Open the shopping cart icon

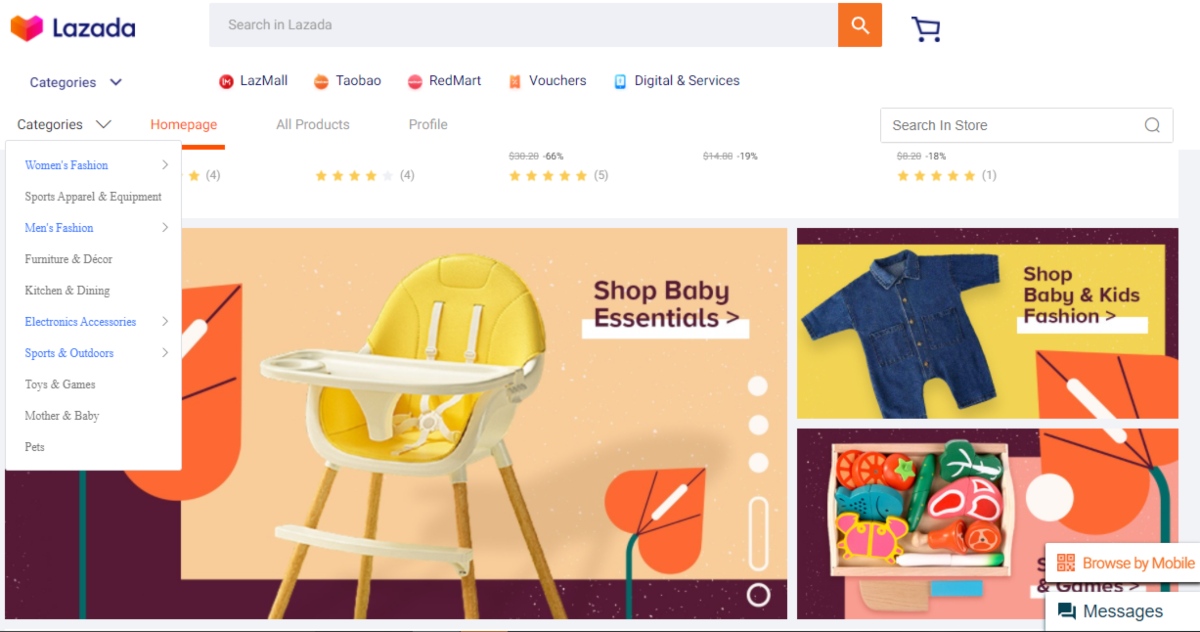pyautogui.click(x=926, y=29)
